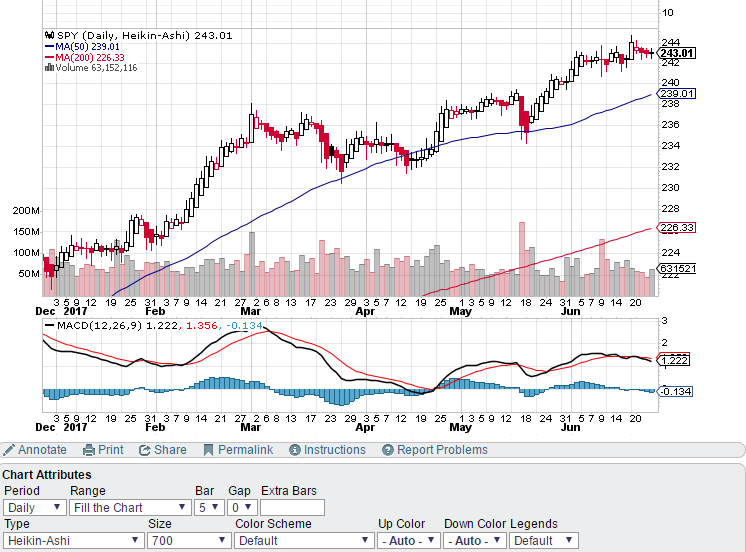
Task: Click the Report Problems question icon
Action: 388,450
